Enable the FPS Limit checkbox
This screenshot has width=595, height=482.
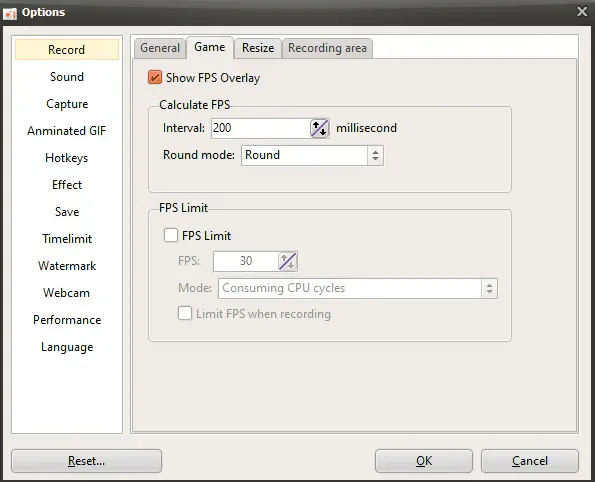pyautogui.click(x=171, y=235)
